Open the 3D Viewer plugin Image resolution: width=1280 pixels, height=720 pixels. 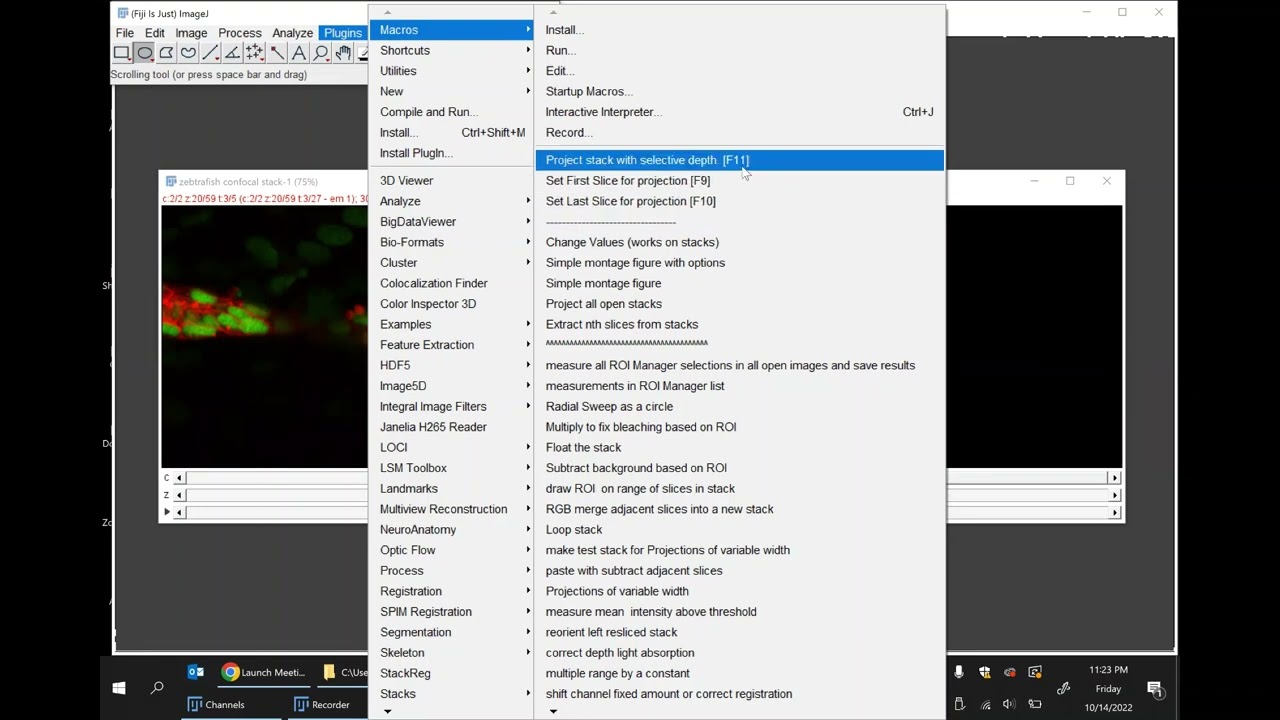(x=451, y=181)
